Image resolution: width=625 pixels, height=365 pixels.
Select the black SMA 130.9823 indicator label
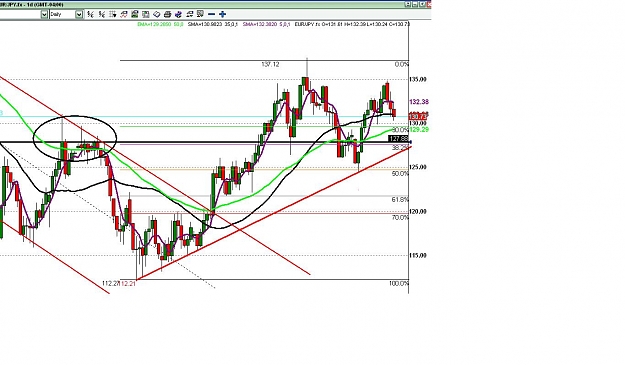pos(213,24)
